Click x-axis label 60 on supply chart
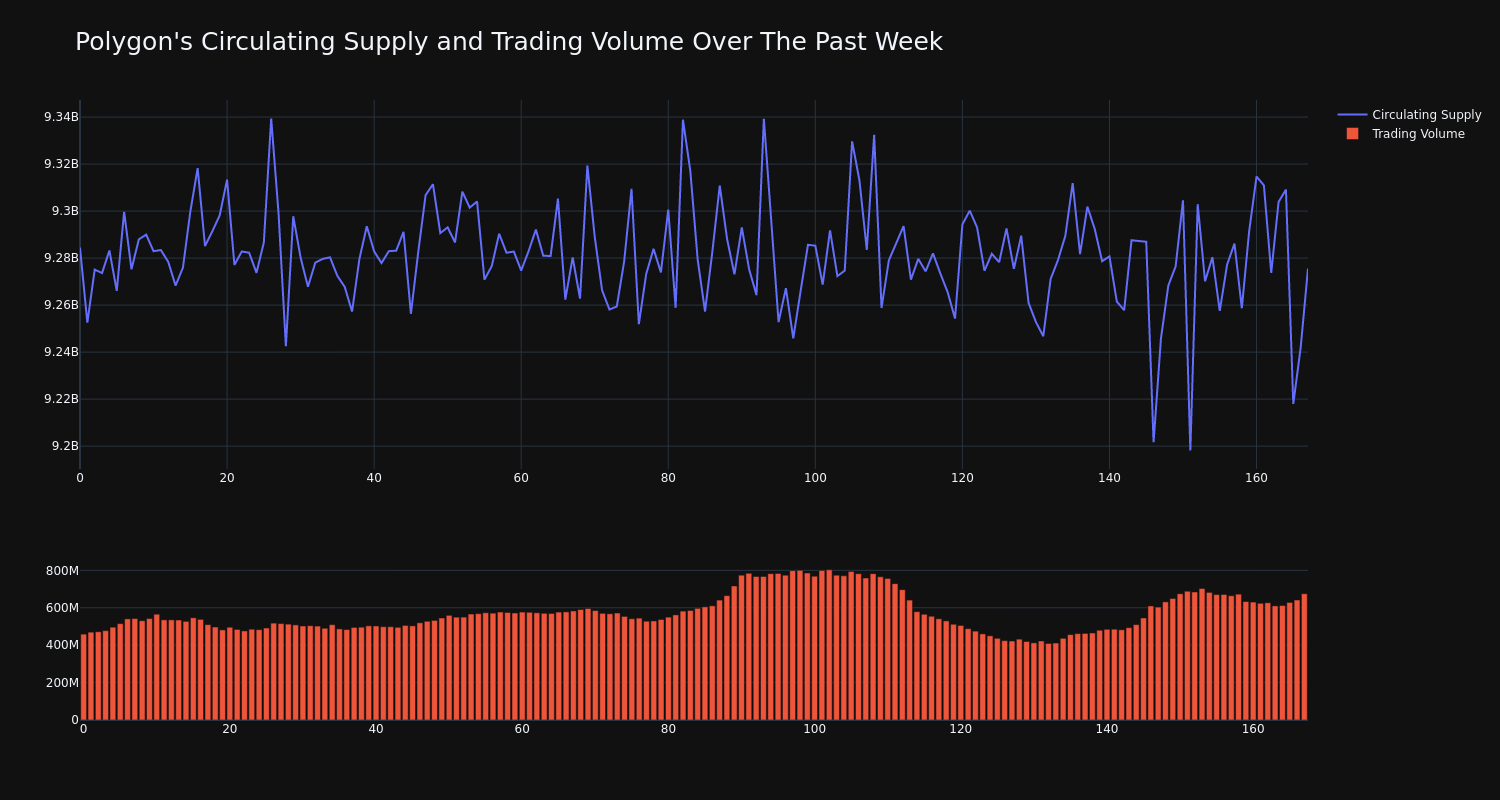This screenshot has width=1500, height=800. pos(521,478)
